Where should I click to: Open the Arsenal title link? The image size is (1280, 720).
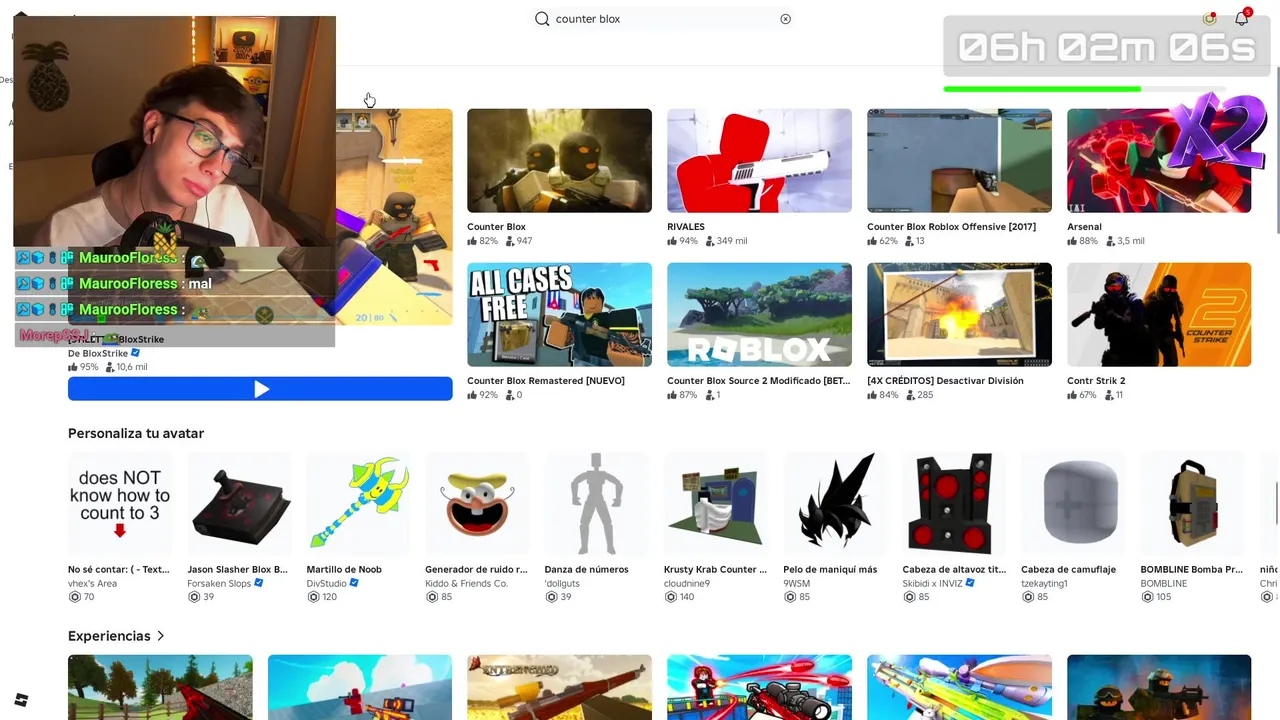tap(1084, 227)
